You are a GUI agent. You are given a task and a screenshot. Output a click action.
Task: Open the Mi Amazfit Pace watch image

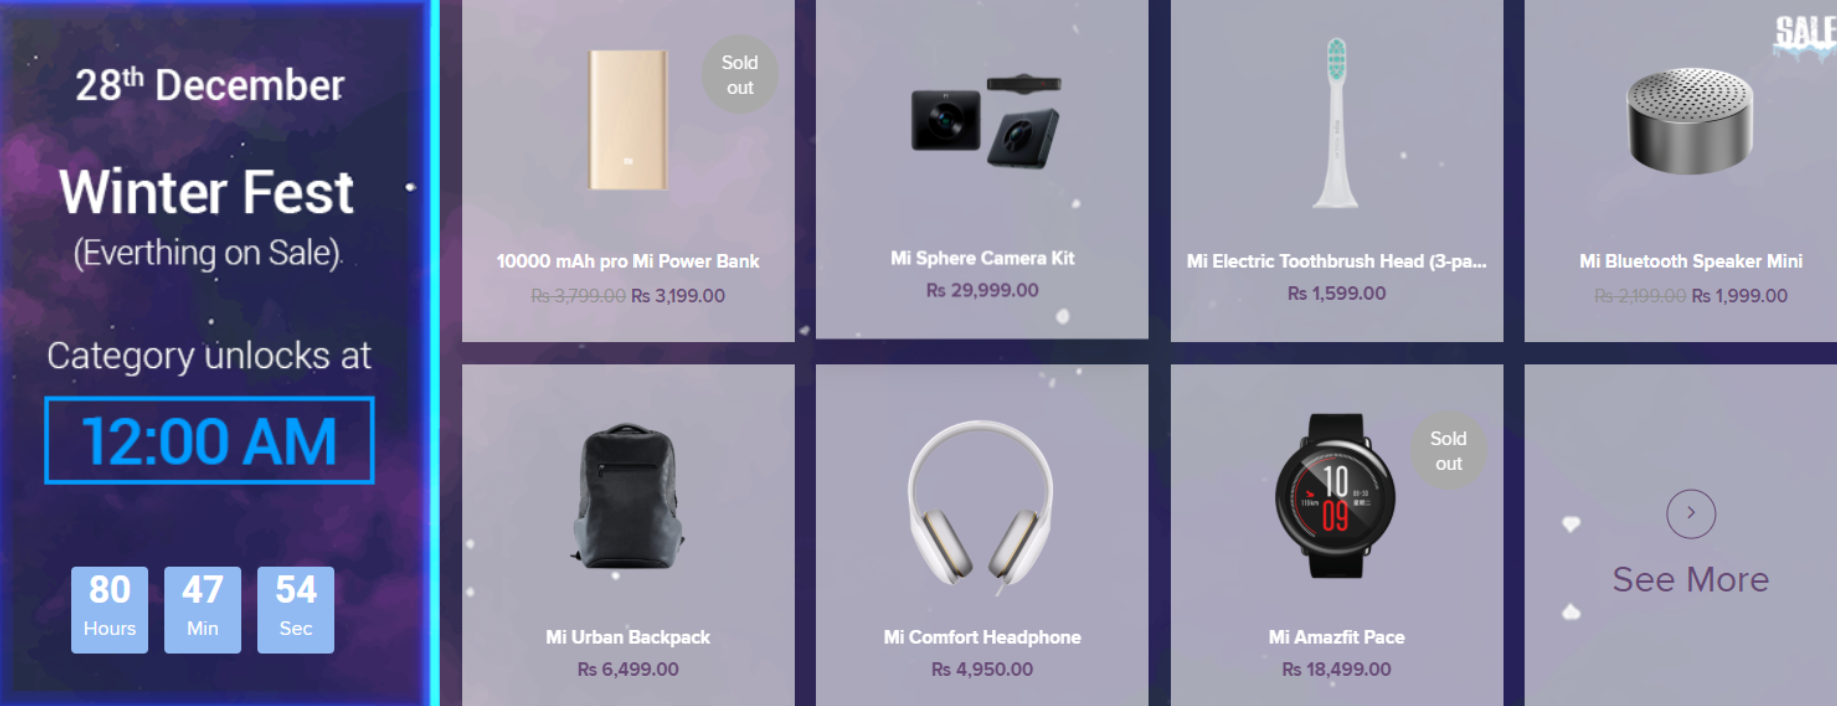[x=1335, y=496]
